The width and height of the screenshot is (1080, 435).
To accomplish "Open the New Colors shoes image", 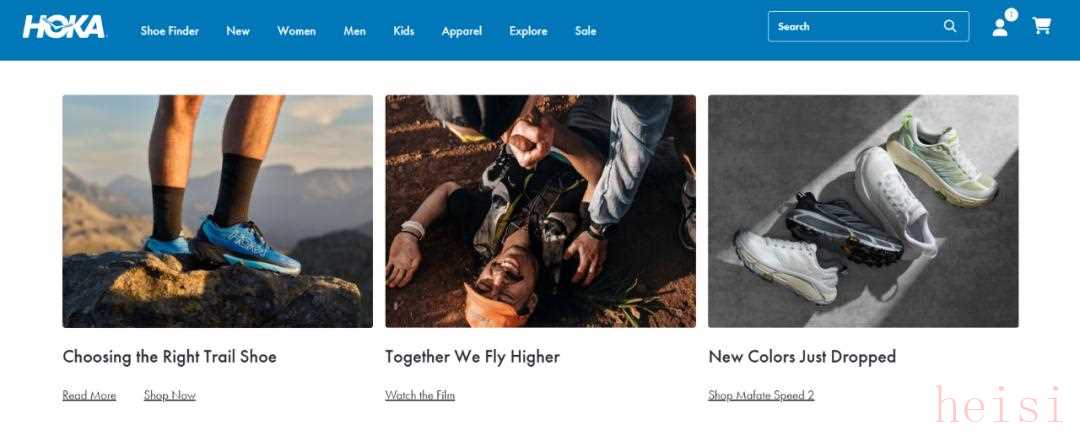I will pos(863,211).
